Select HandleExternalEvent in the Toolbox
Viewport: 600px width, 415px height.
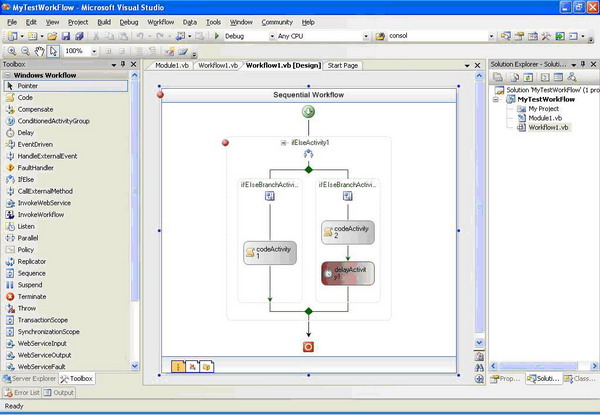[47, 156]
